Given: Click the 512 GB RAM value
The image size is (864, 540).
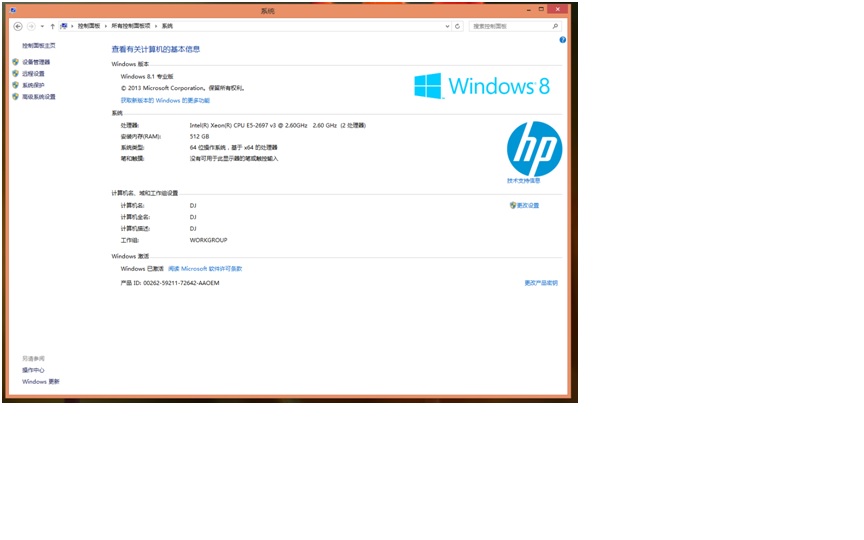Looking at the screenshot, I should 199,137.
